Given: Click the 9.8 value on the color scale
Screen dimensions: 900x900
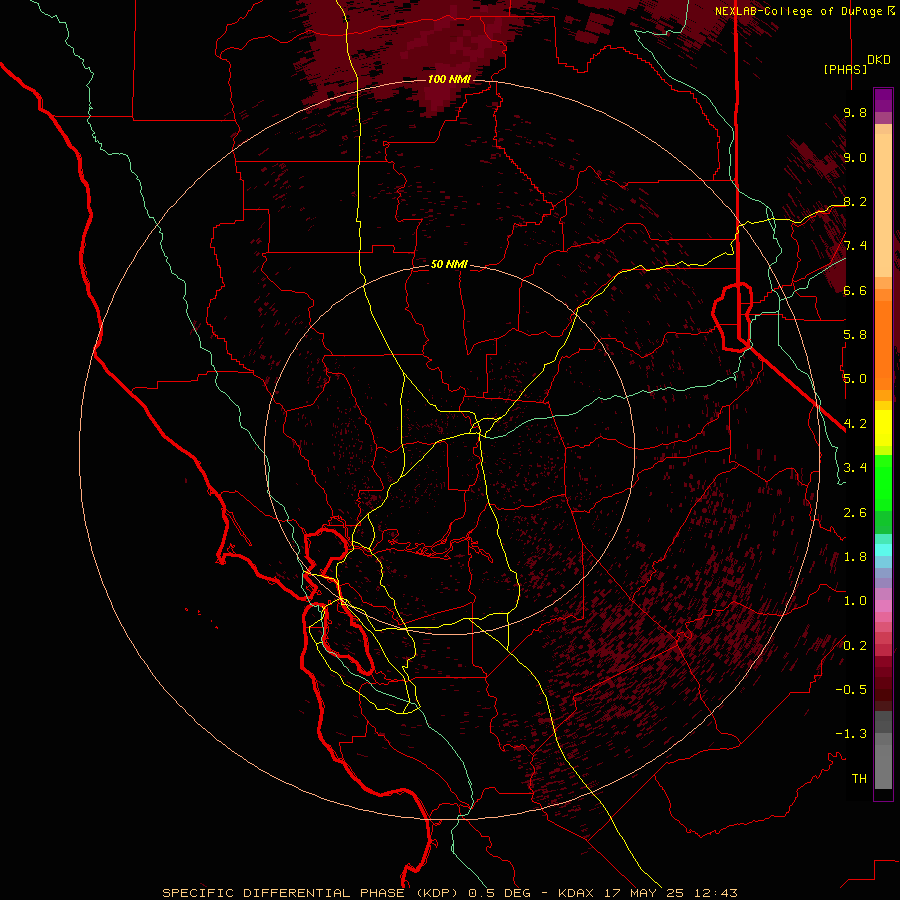Looking at the screenshot, I should pos(855,113).
